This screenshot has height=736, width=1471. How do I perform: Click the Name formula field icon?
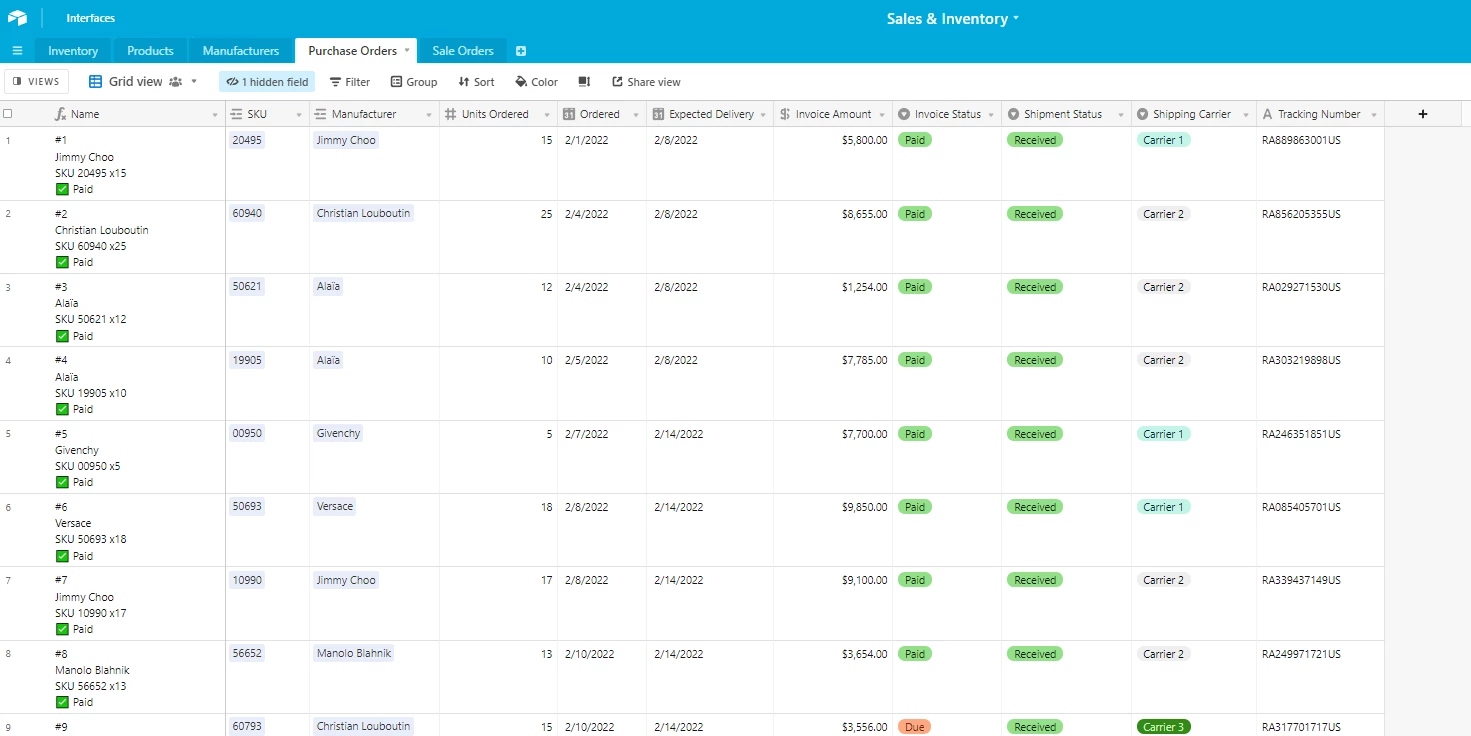point(60,114)
